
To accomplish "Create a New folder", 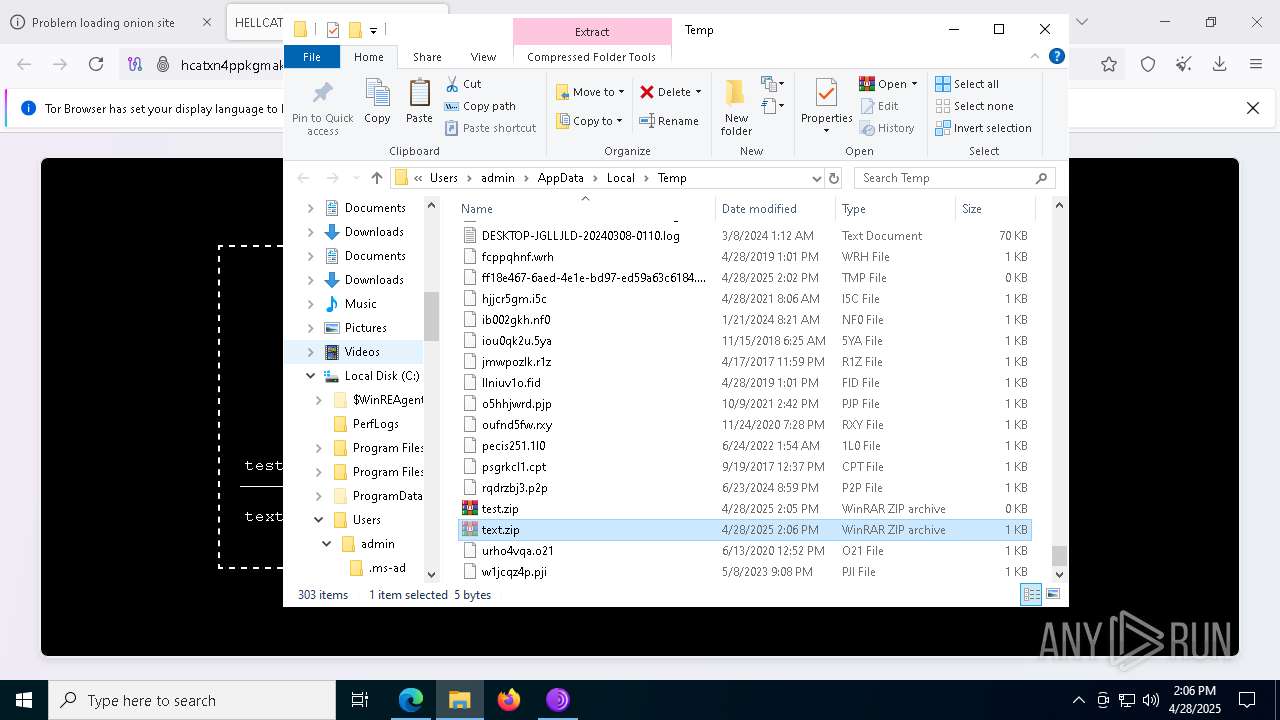I will click(x=736, y=106).
